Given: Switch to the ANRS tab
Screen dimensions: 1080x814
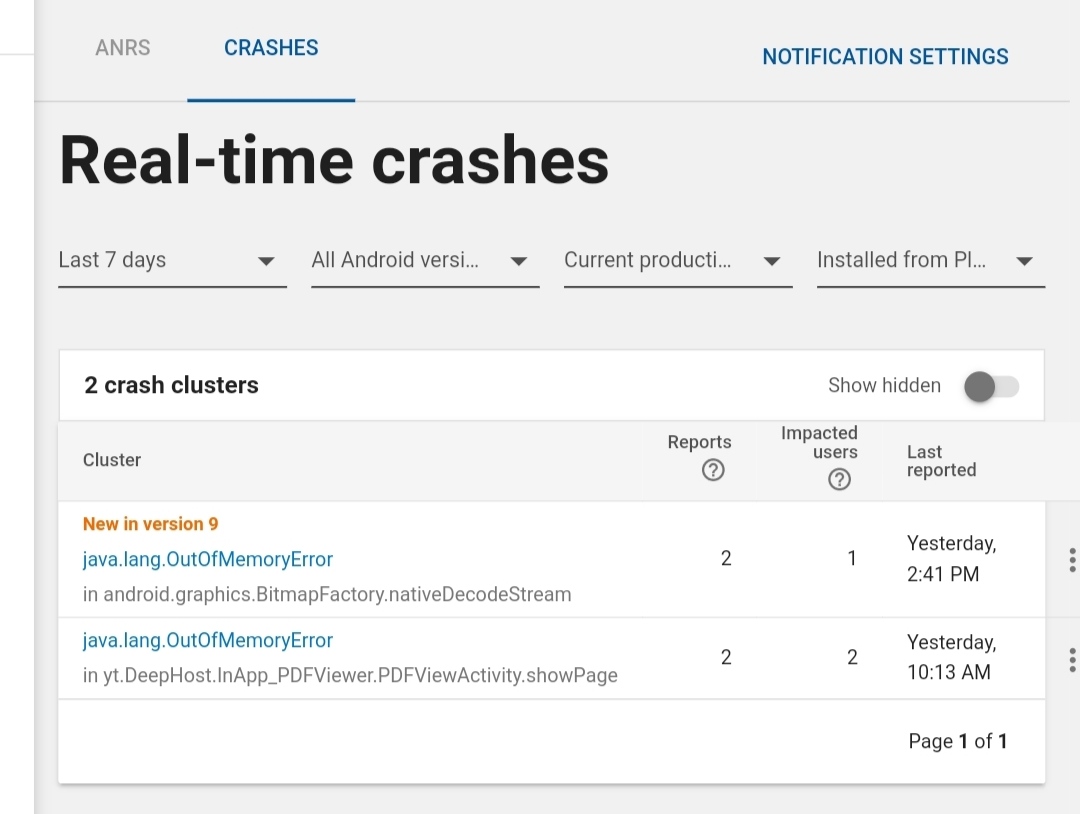Looking at the screenshot, I should pos(123,48).
